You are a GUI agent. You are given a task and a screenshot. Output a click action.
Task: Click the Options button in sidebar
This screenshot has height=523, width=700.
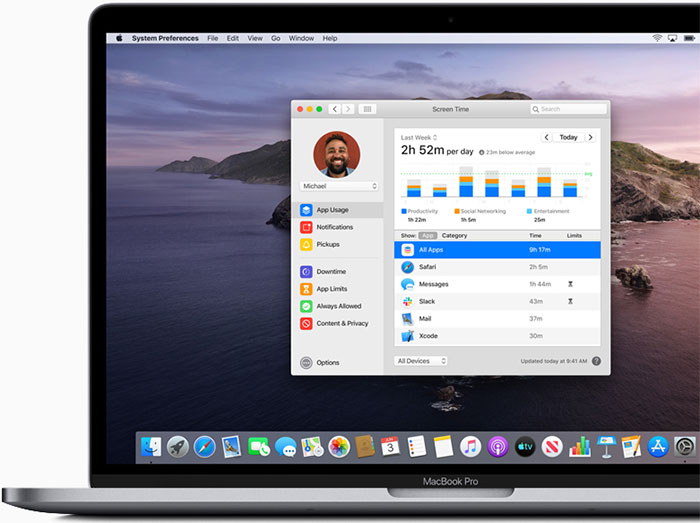point(320,362)
